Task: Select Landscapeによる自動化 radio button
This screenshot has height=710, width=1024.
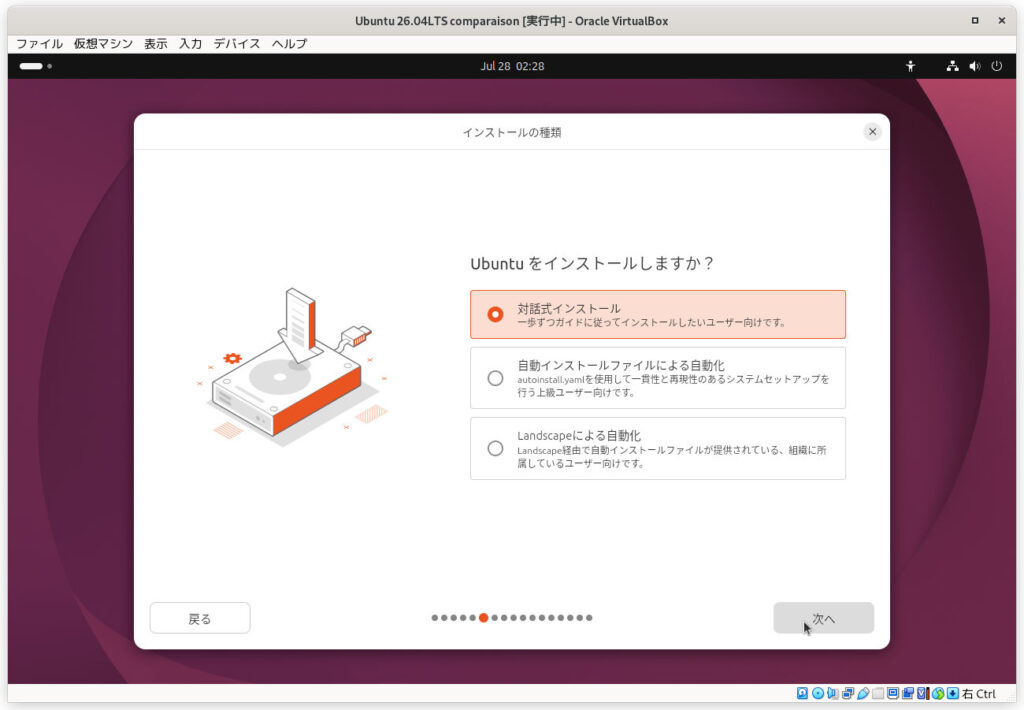Action: pyautogui.click(x=495, y=448)
